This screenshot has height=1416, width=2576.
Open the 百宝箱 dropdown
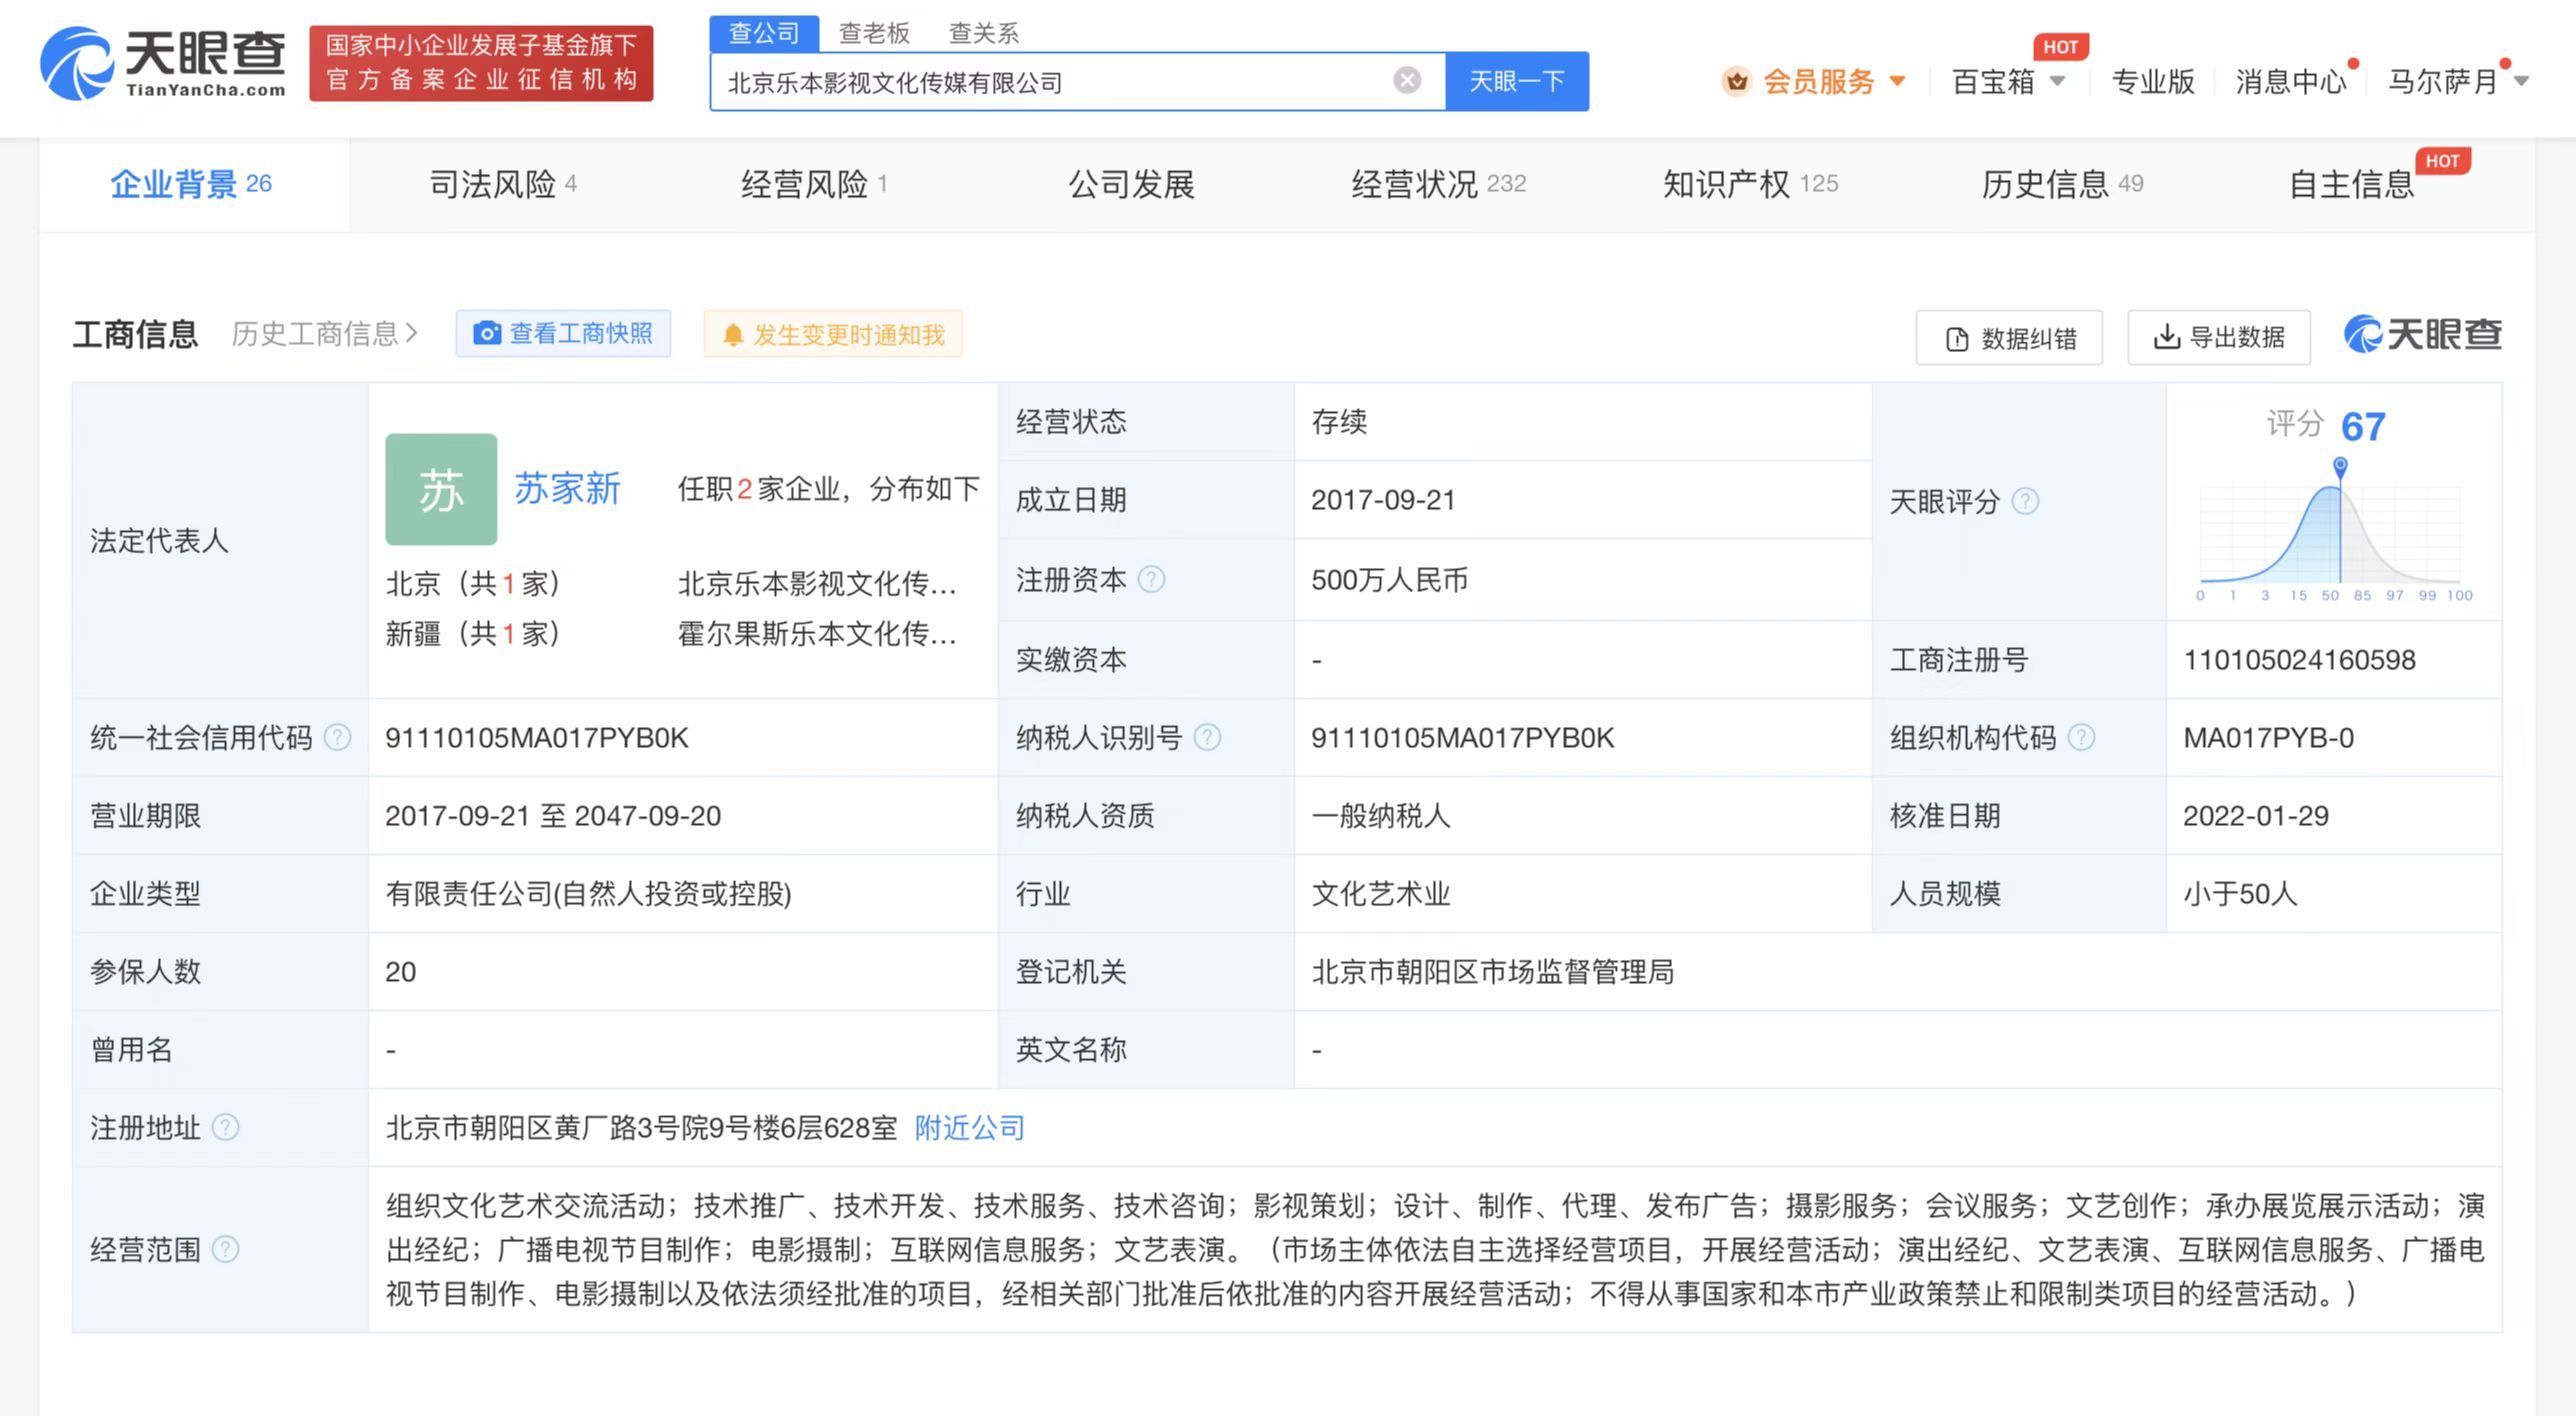(x=2008, y=82)
